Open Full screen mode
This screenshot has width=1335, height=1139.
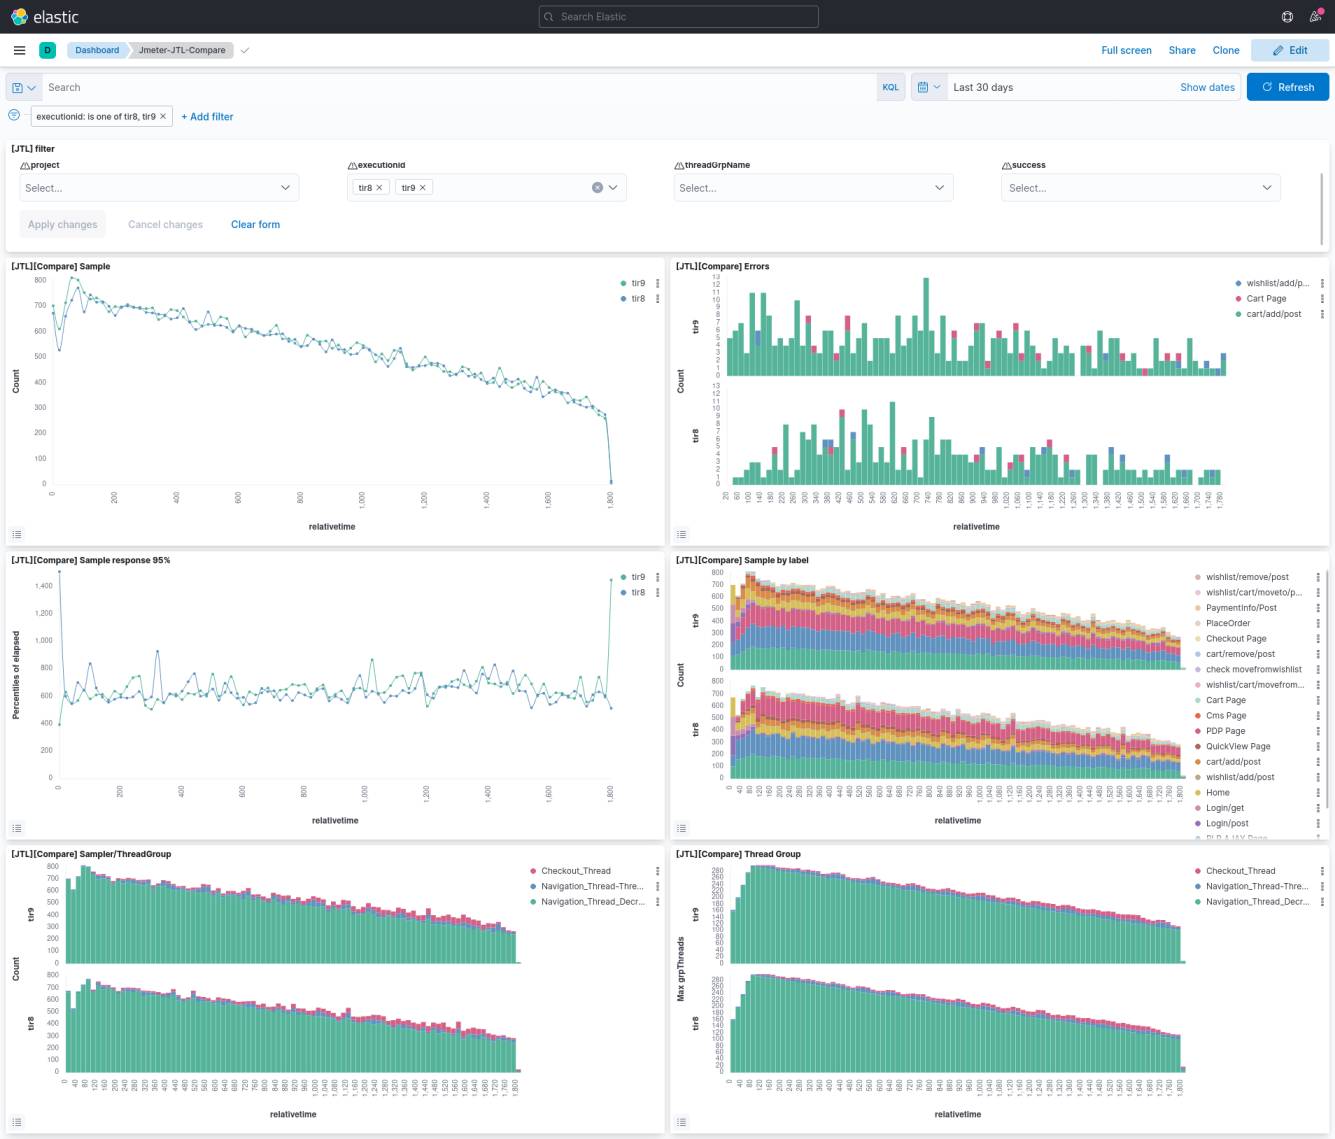(1126, 50)
